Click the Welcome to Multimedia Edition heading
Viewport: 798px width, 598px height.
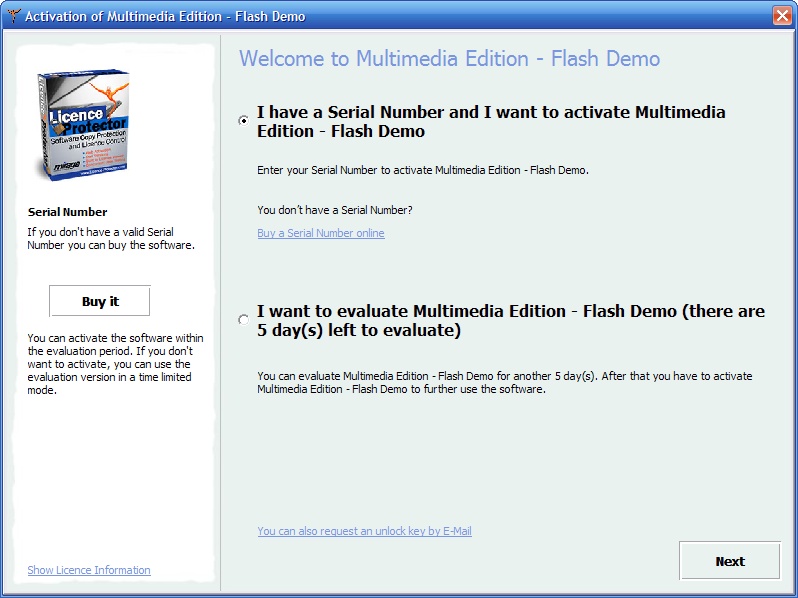tap(449, 58)
